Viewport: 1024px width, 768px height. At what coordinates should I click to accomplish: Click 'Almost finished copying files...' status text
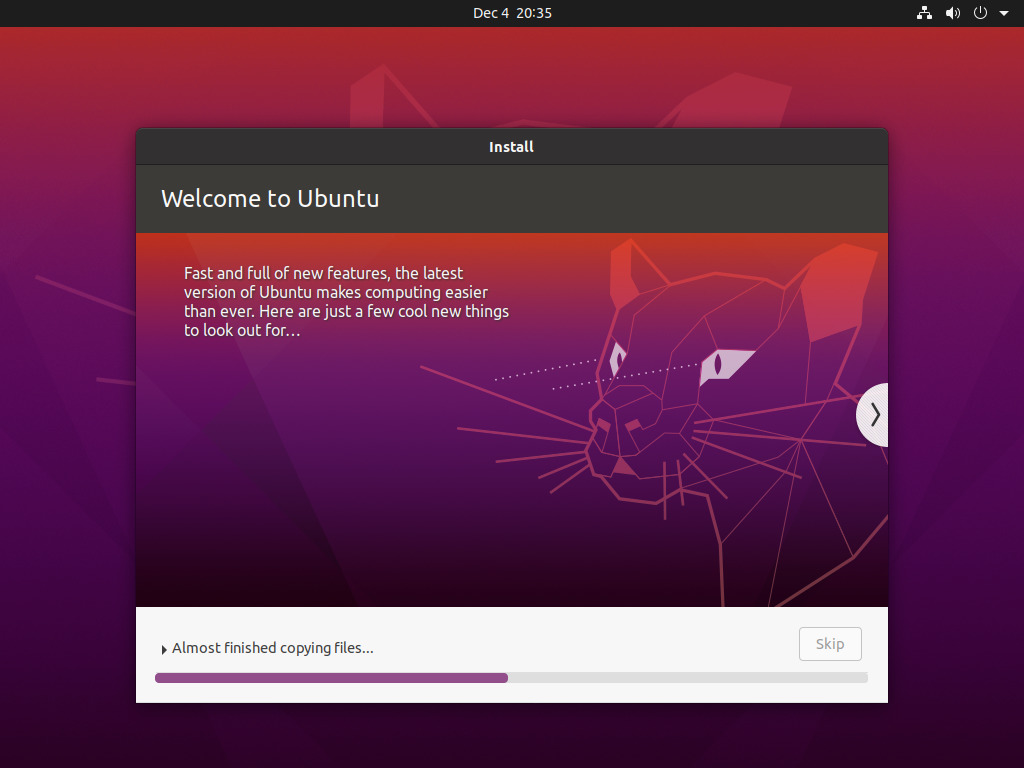(272, 648)
